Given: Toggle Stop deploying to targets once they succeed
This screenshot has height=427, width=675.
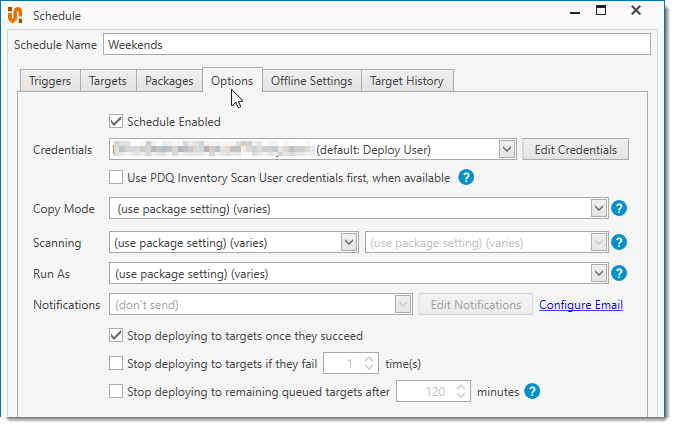Looking at the screenshot, I should 116,336.
